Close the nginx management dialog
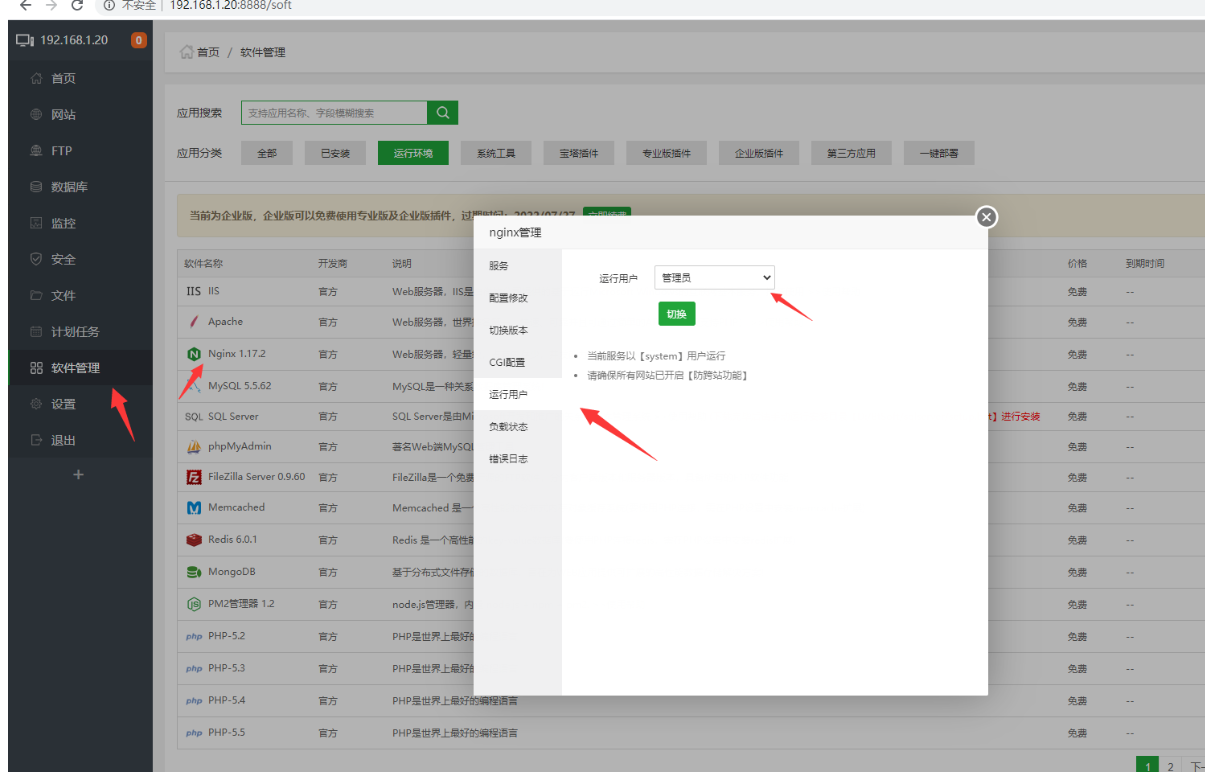1205x772 pixels. (986, 217)
